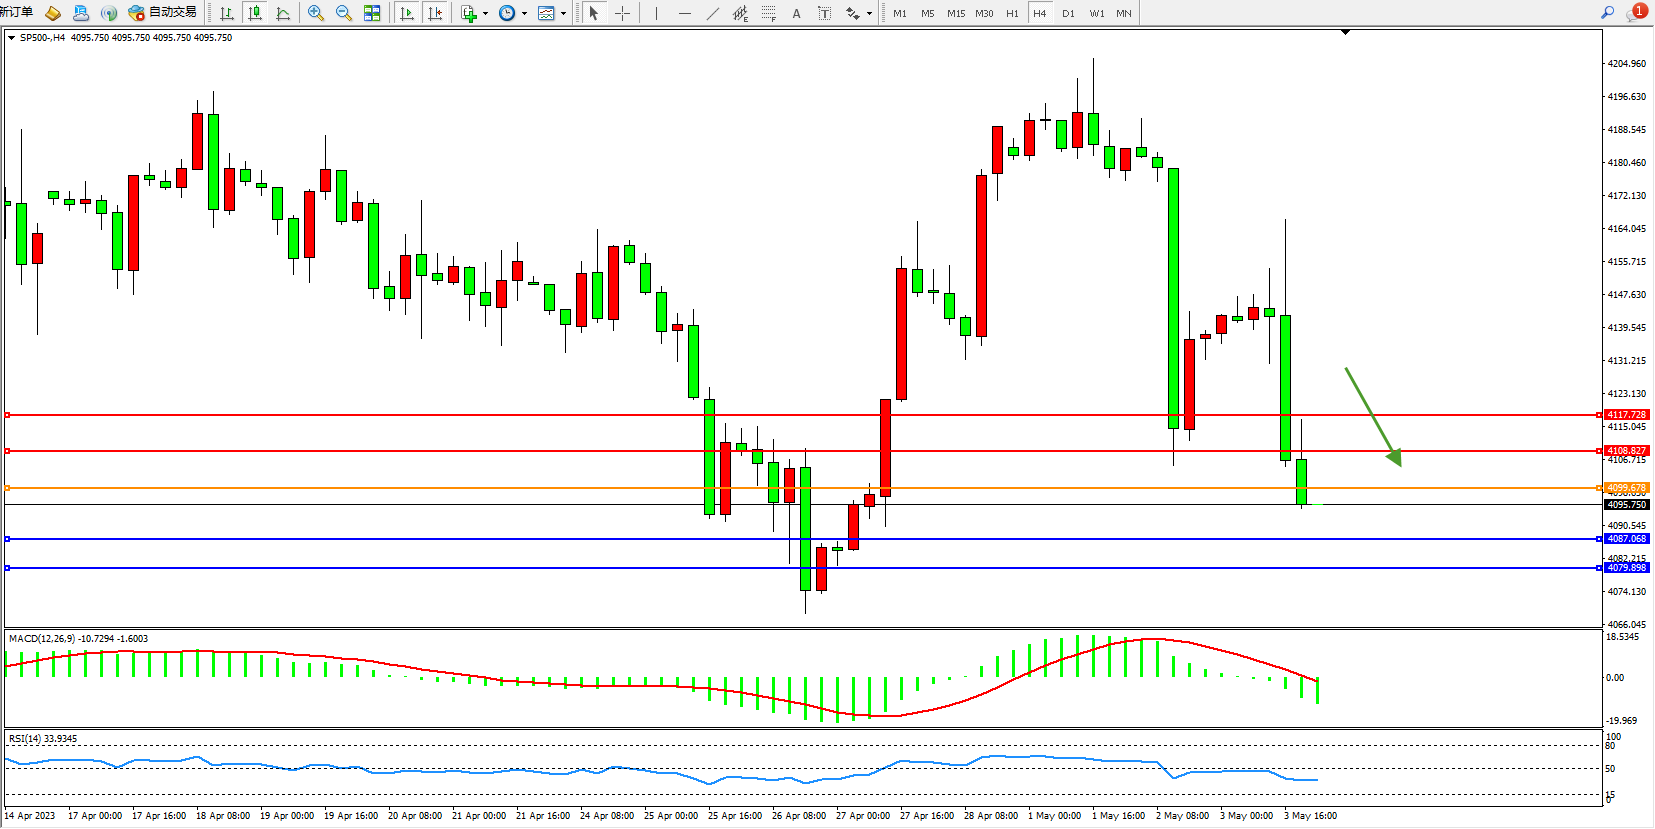
Task: Open the search magnifier at top right
Action: click(1608, 13)
